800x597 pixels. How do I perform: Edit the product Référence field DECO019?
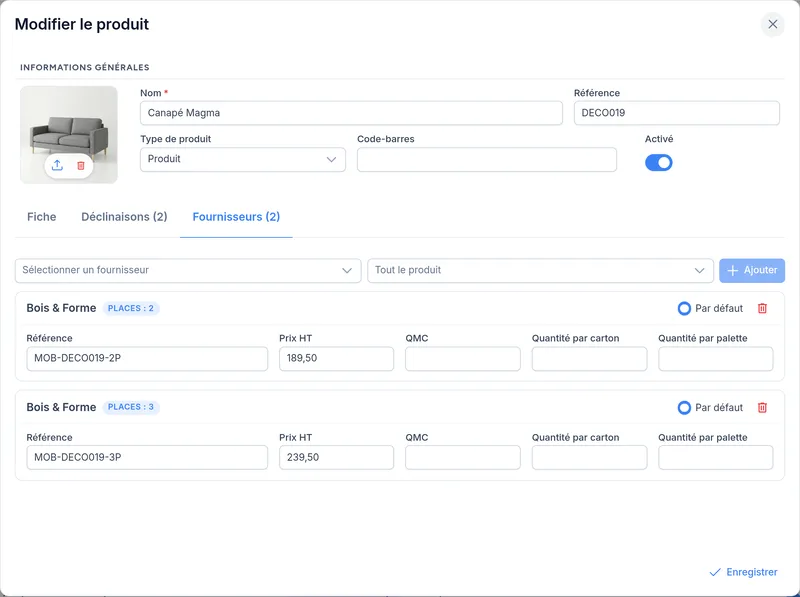point(677,113)
